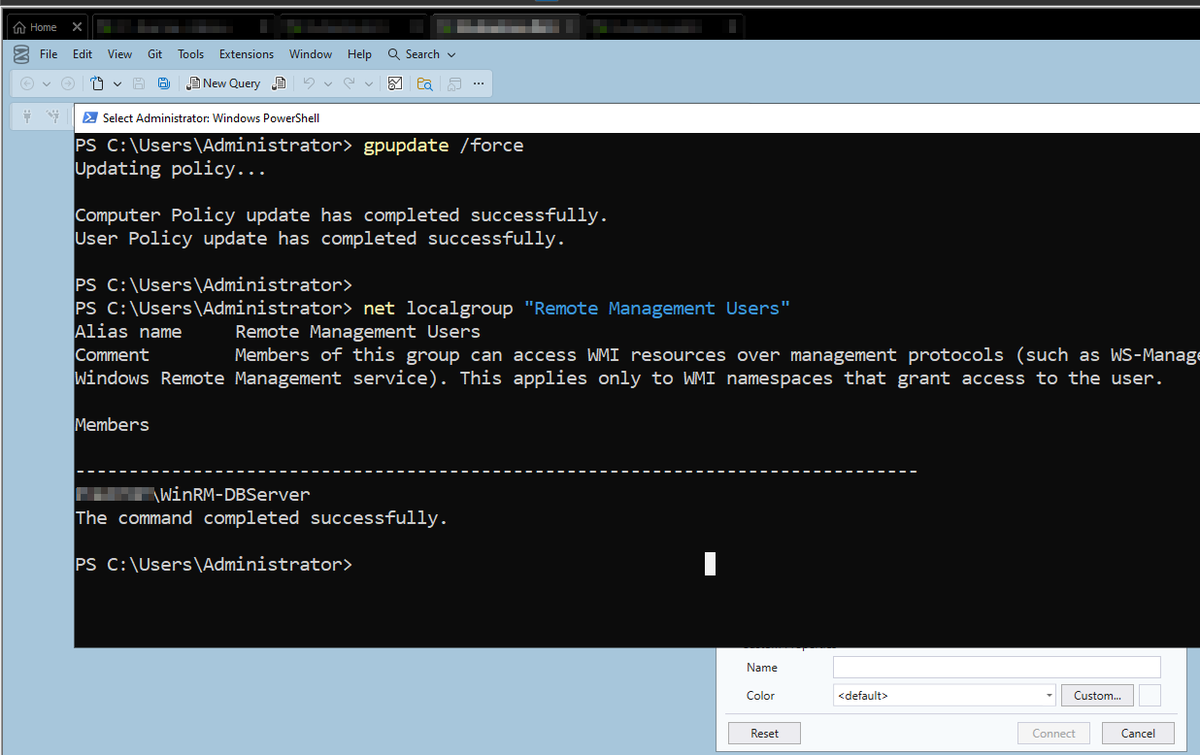
Task: Click the color preview swatch
Action: (x=1150, y=695)
